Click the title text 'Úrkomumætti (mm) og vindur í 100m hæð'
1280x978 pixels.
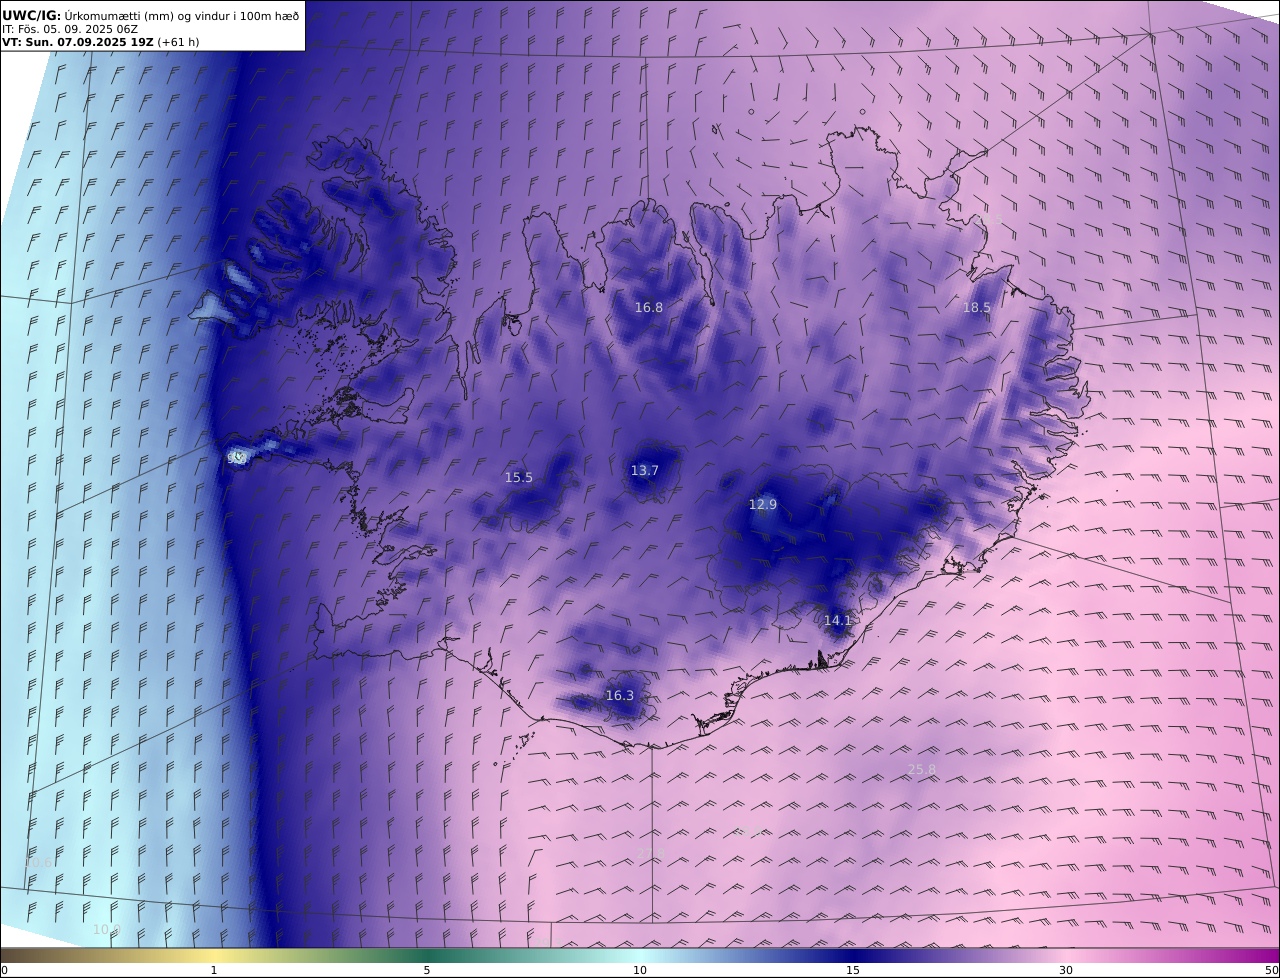[x=181, y=15]
